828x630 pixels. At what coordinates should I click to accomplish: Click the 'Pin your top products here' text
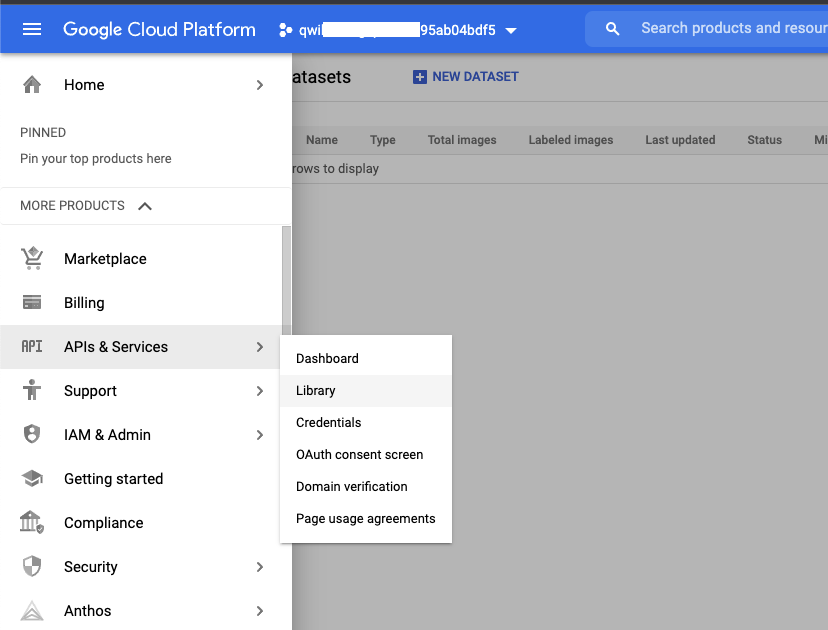pos(96,158)
